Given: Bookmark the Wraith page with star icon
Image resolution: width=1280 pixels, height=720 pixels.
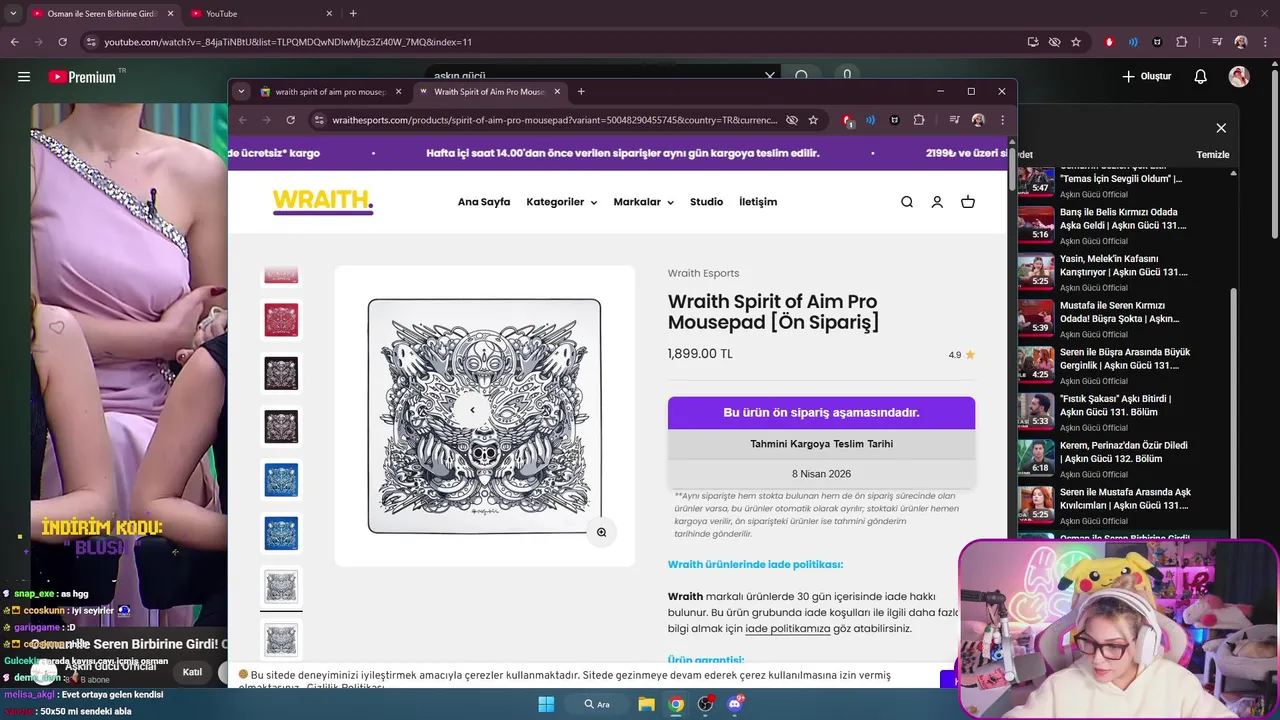Looking at the screenshot, I should (813, 120).
